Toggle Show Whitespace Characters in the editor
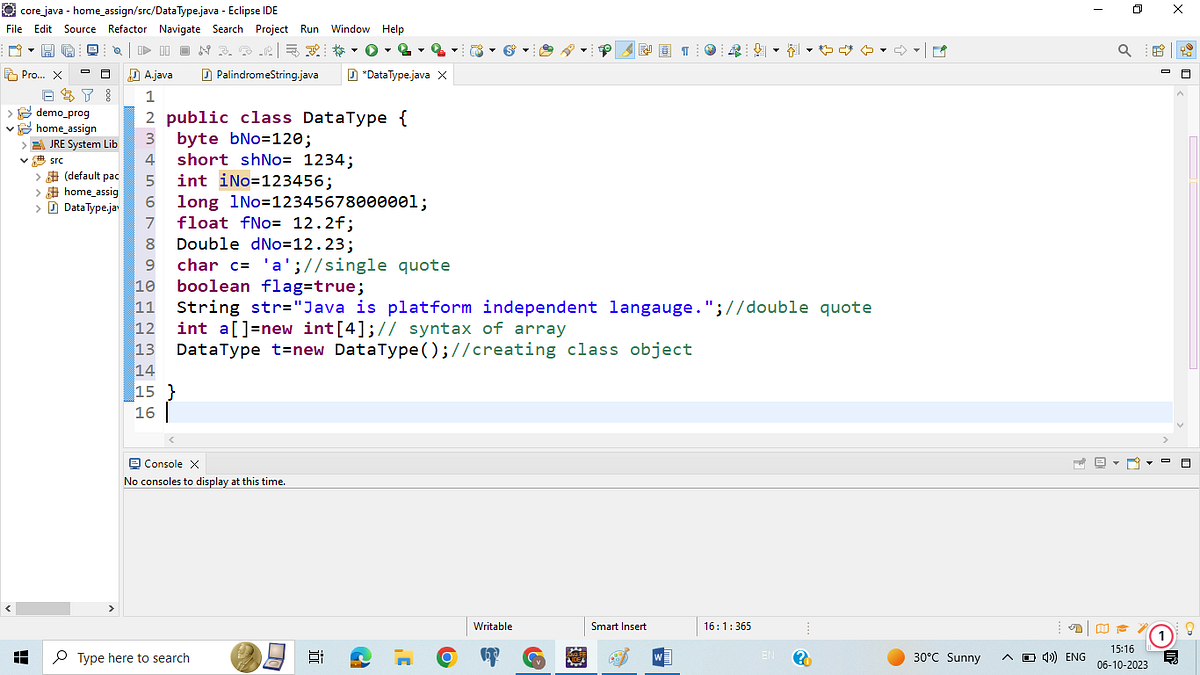This screenshot has width=1200, height=675. point(684,50)
